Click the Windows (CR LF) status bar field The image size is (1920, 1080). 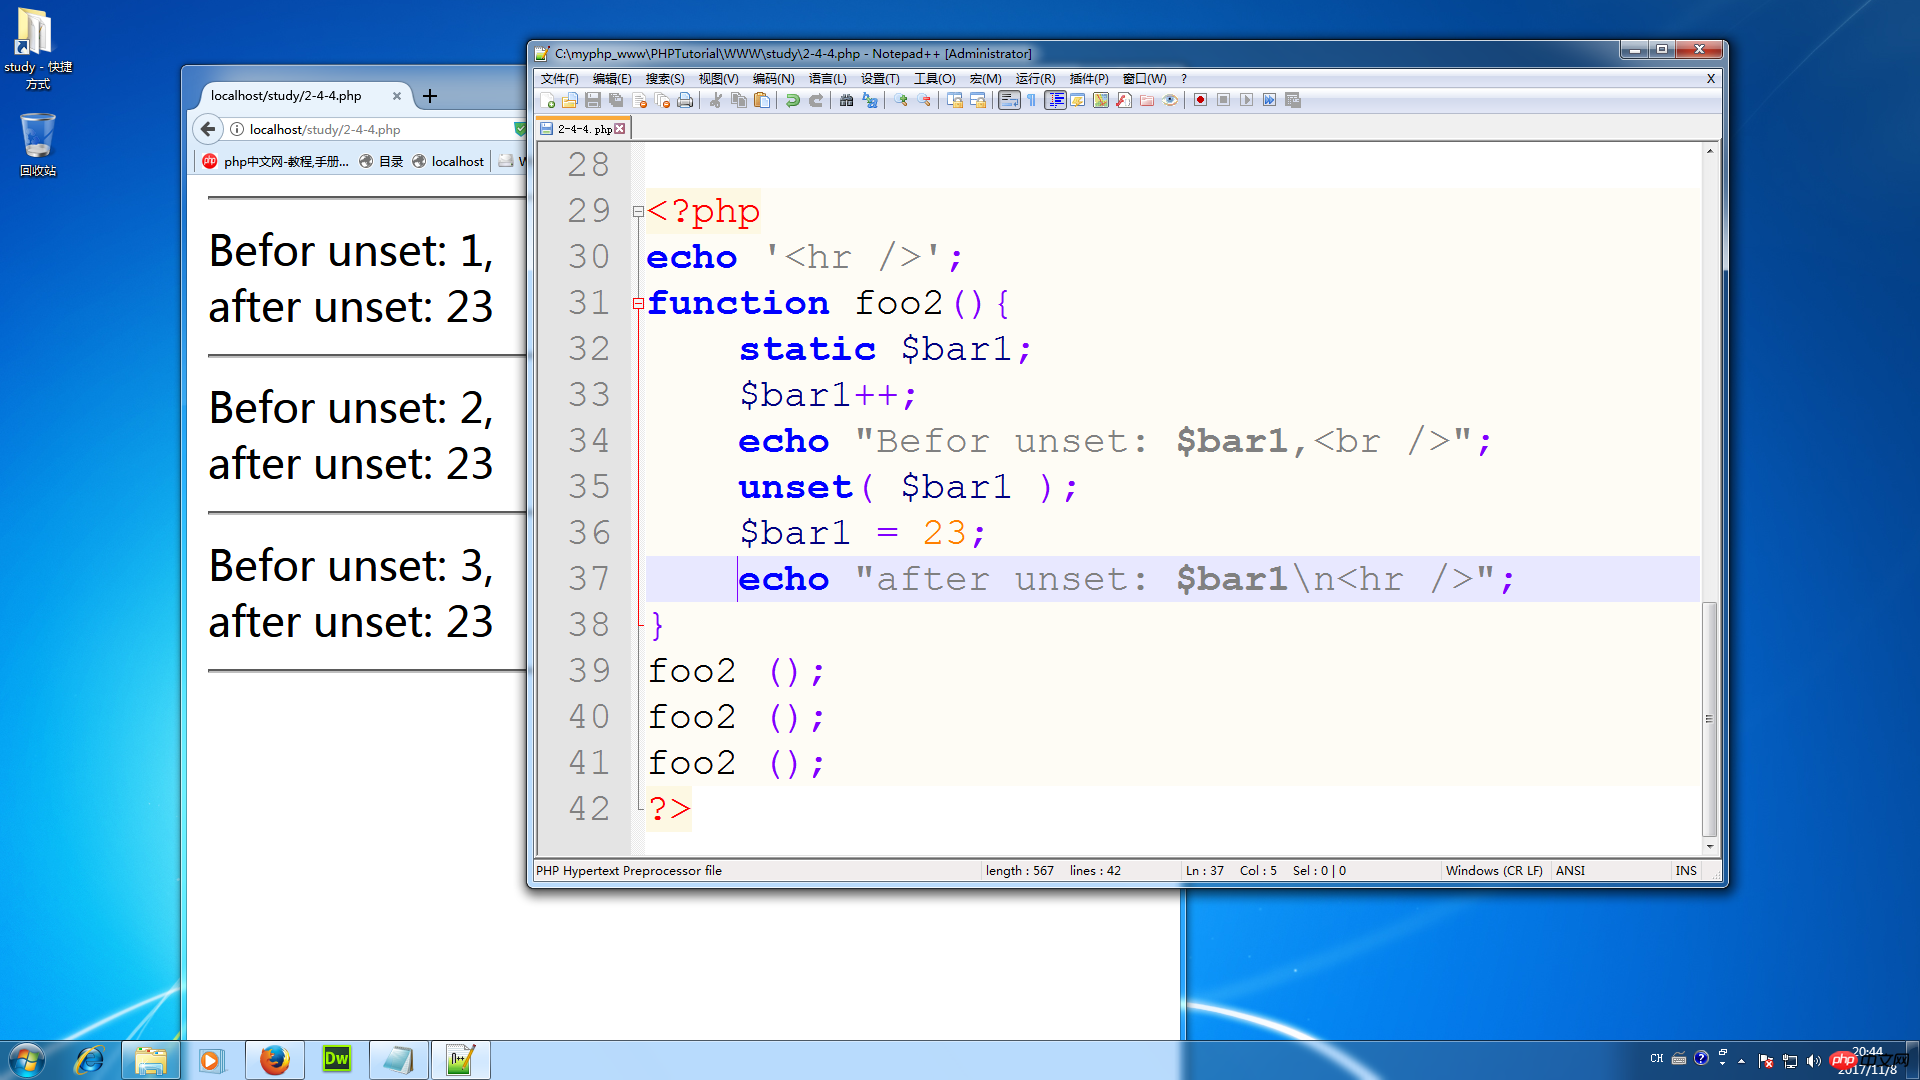1494,871
